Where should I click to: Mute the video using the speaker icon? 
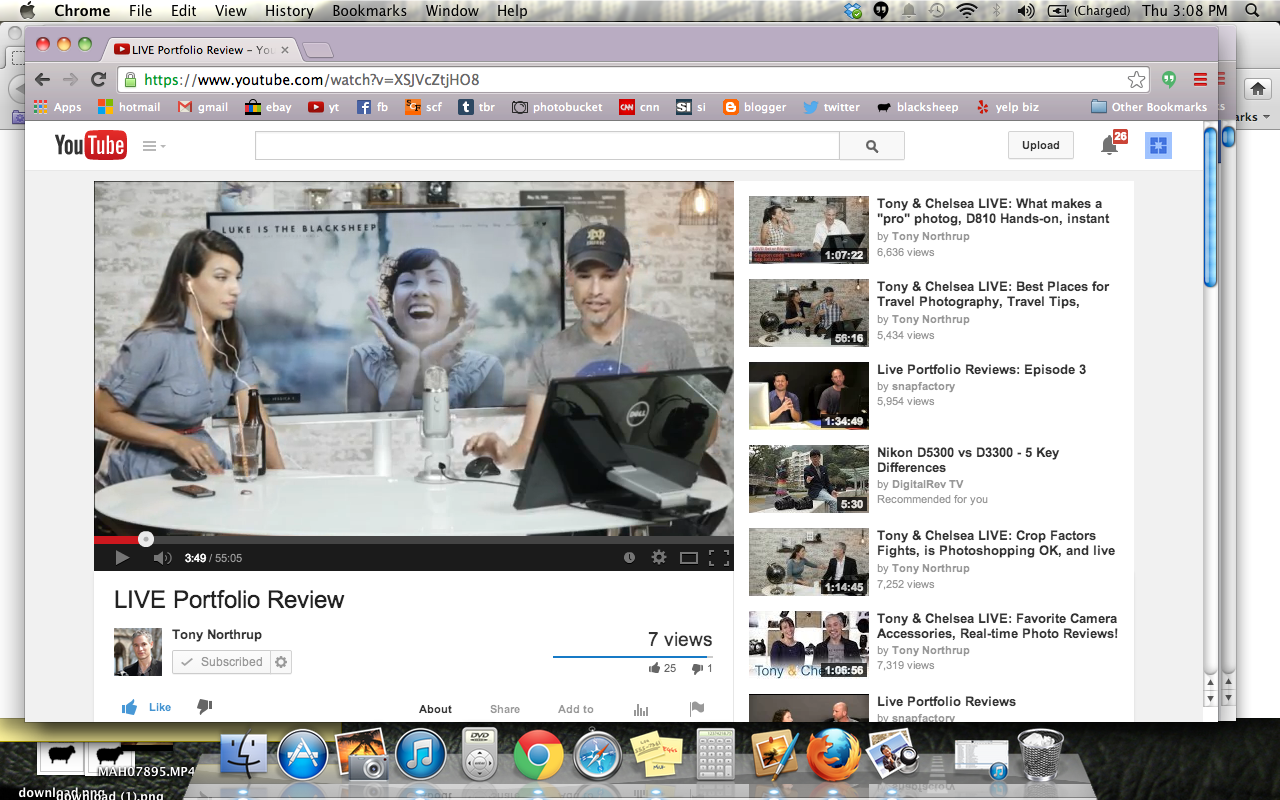coord(162,558)
